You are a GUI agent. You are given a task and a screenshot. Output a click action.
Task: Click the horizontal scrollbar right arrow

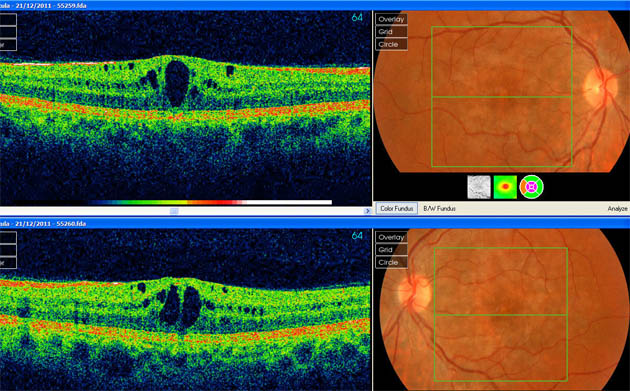[367, 211]
